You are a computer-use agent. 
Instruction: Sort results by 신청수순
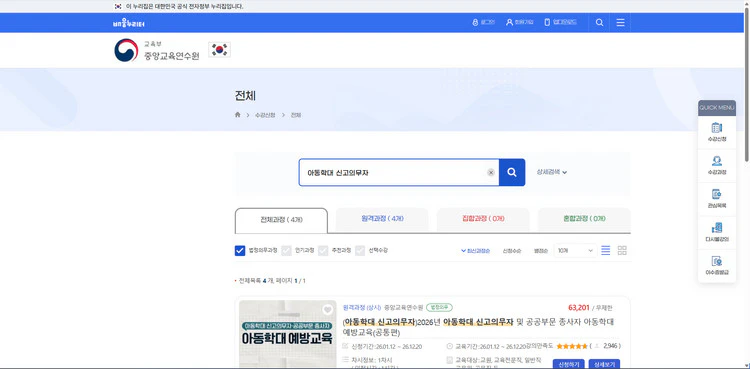tap(512, 250)
